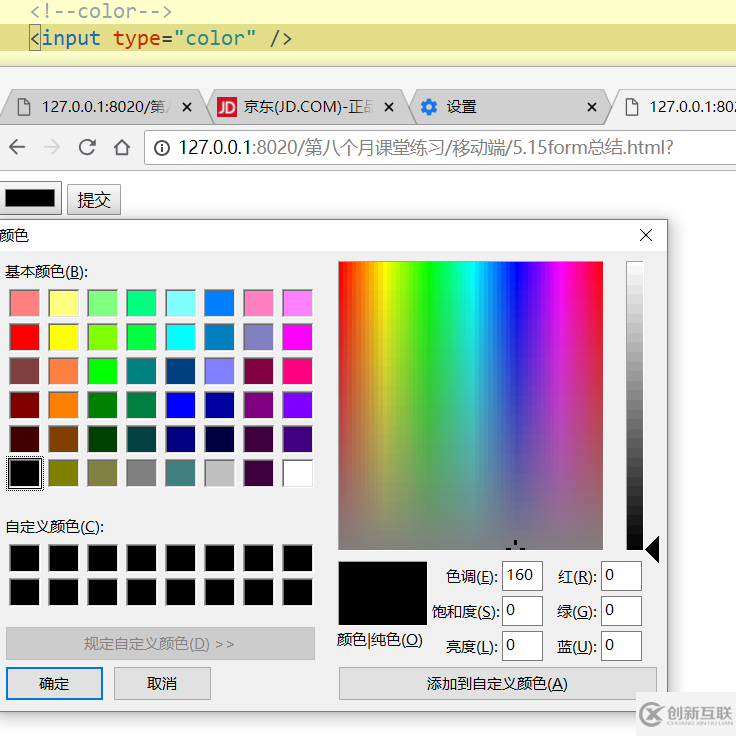Close the 京东(JD.COM) tab
This screenshot has height=736, width=736.
pyautogui.click(x=389, y=107)
